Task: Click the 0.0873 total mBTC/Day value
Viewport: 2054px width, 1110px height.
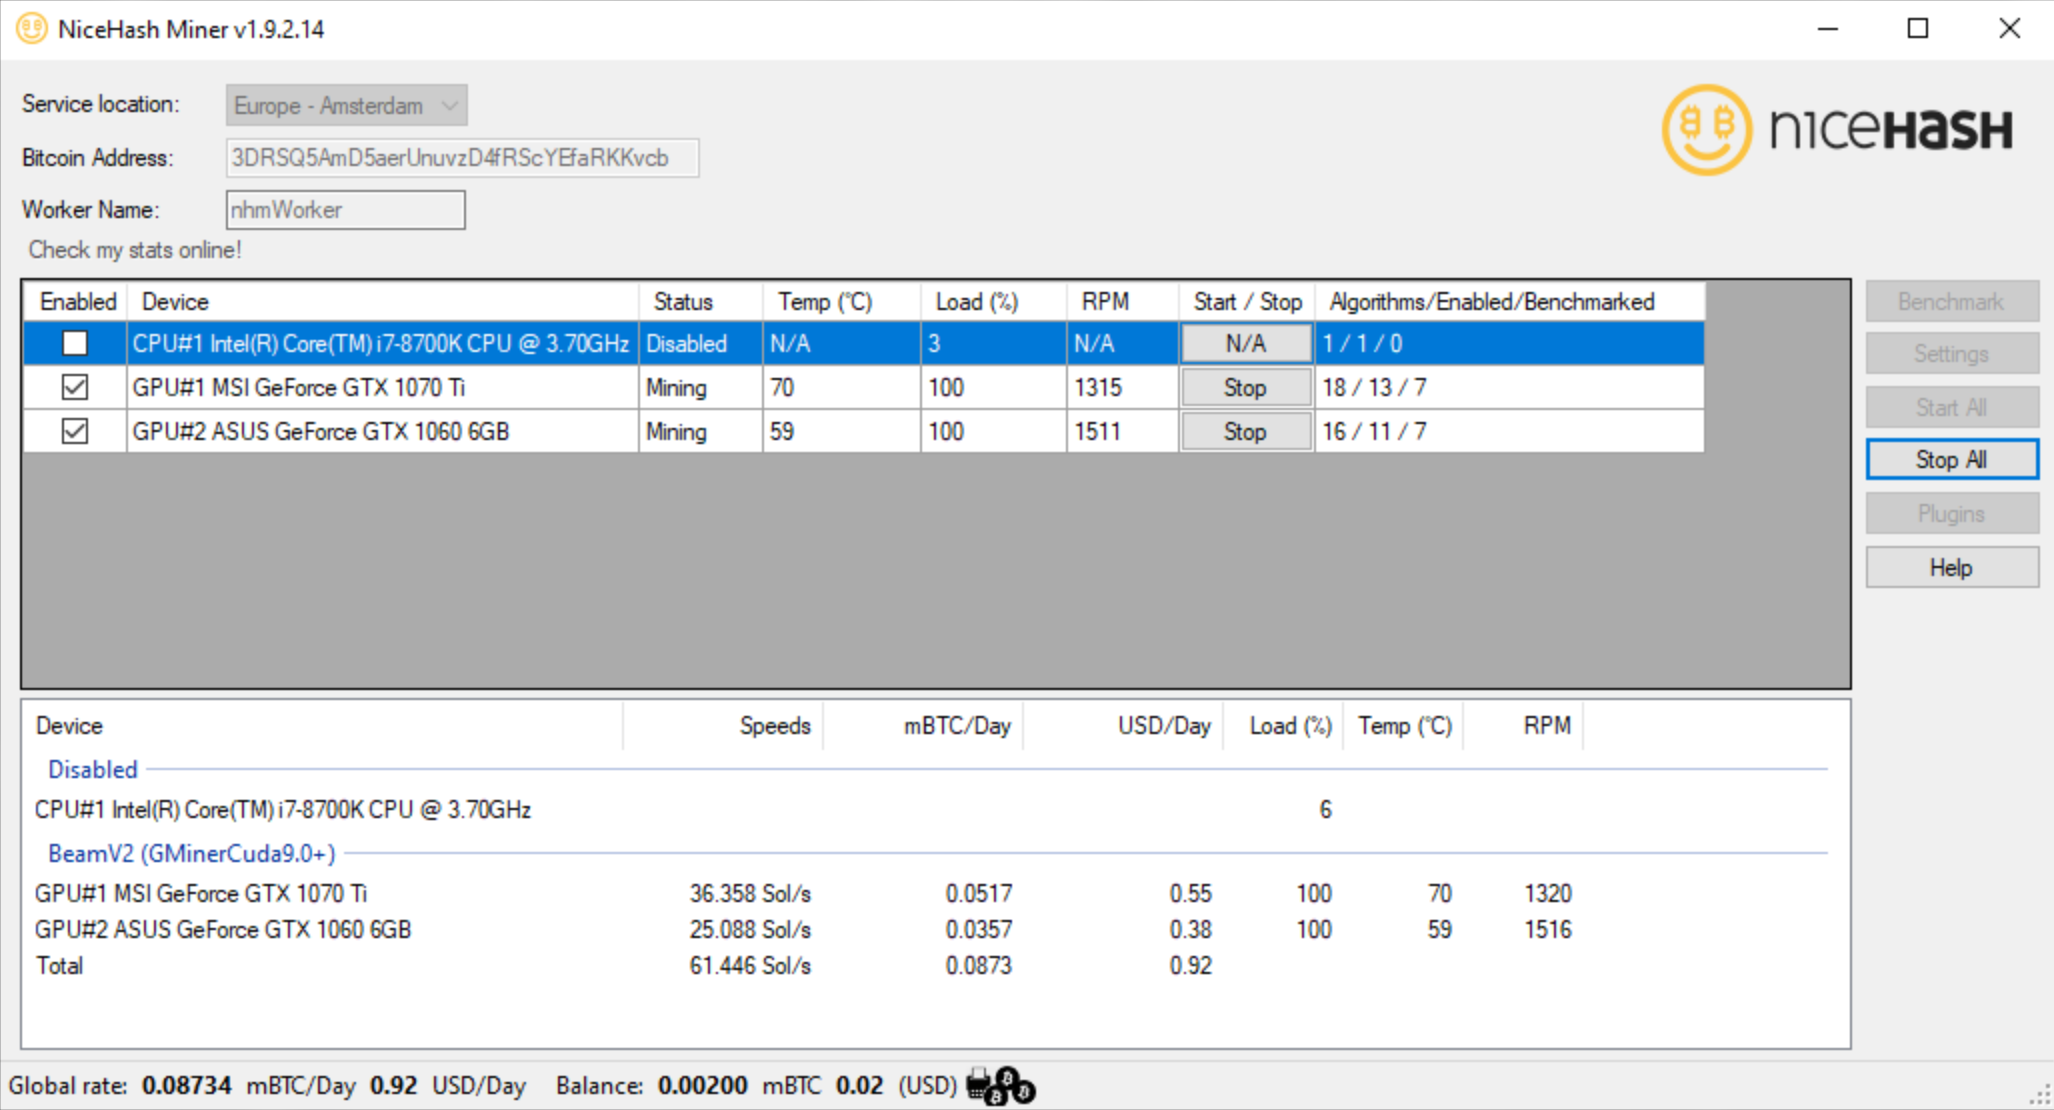Action: [979, 966]
